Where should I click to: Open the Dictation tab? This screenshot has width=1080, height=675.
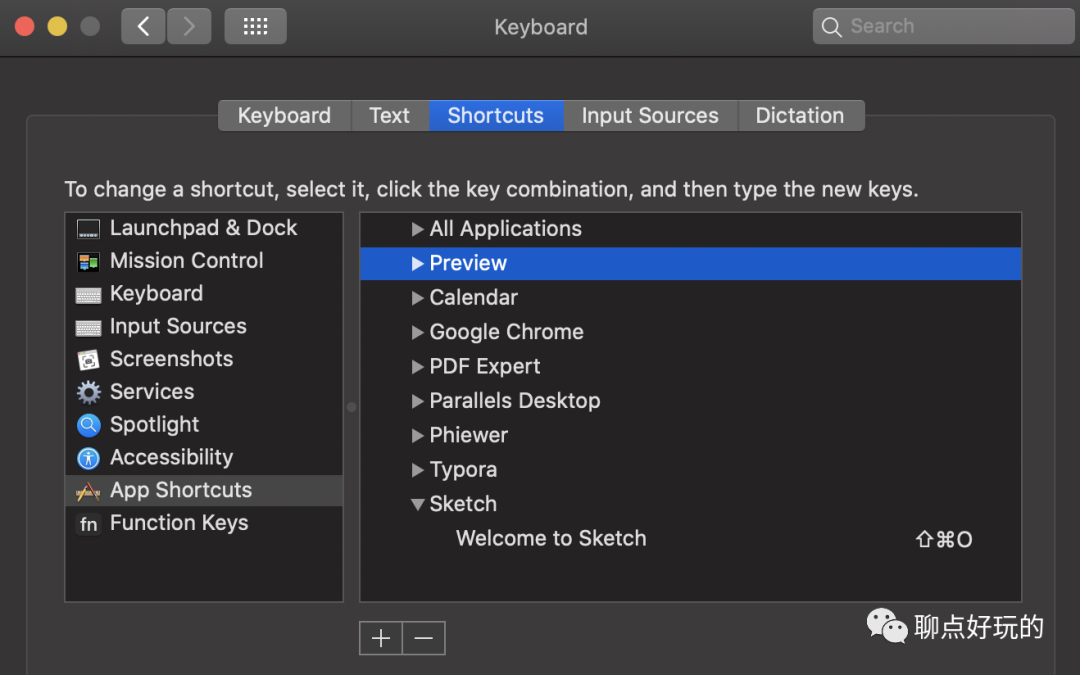pyautogui.click(x=800, y=116)
